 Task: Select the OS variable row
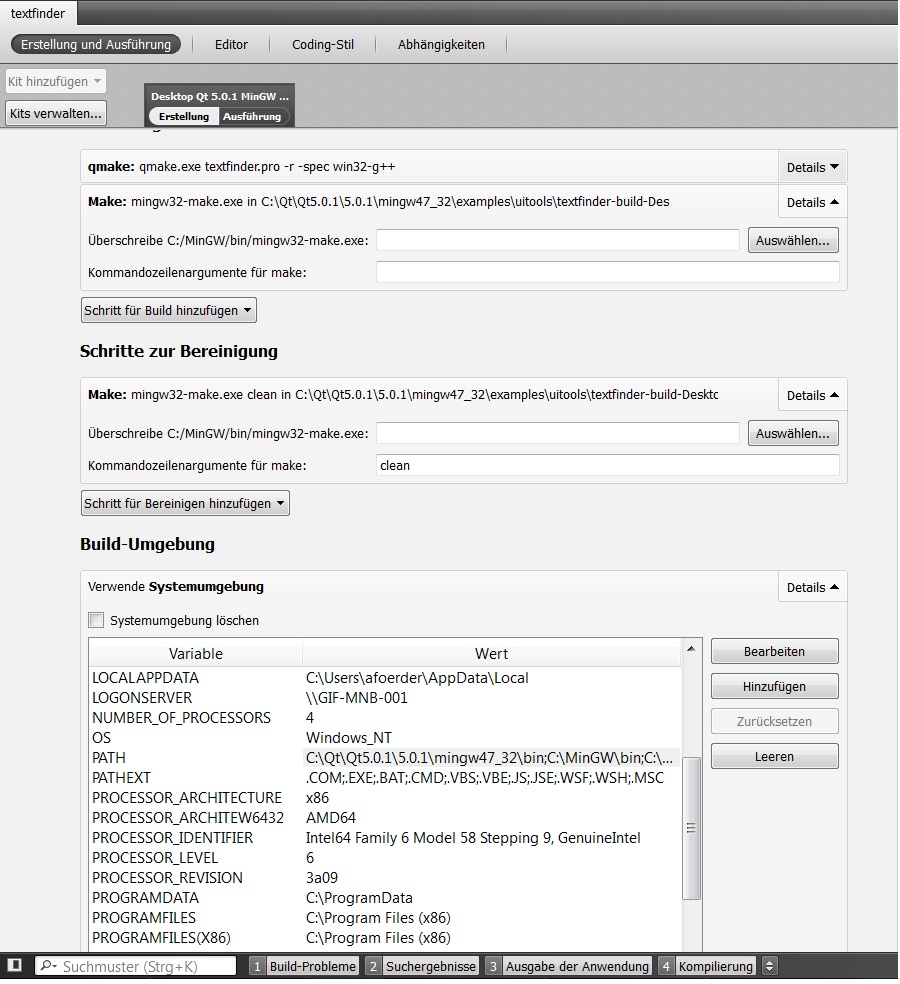(384, 739)
